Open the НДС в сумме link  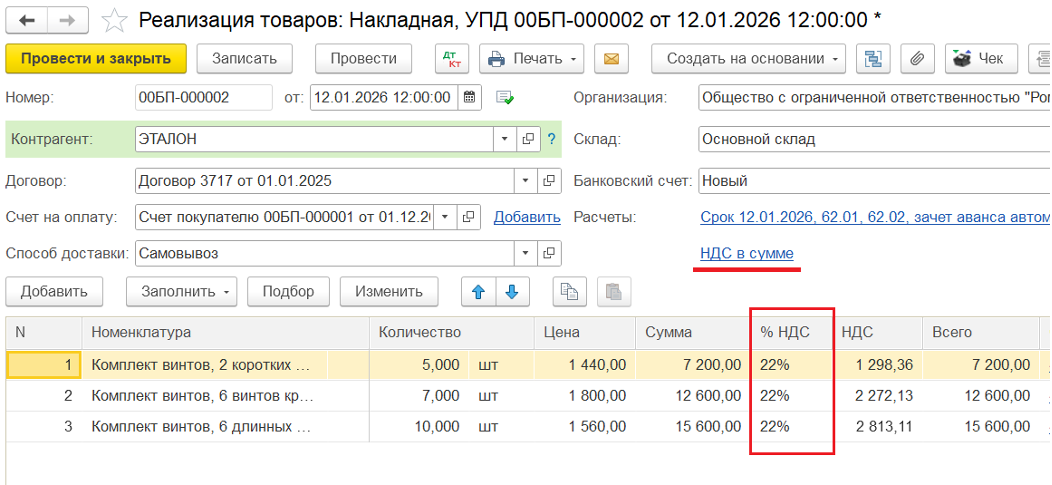pos(747,254)
